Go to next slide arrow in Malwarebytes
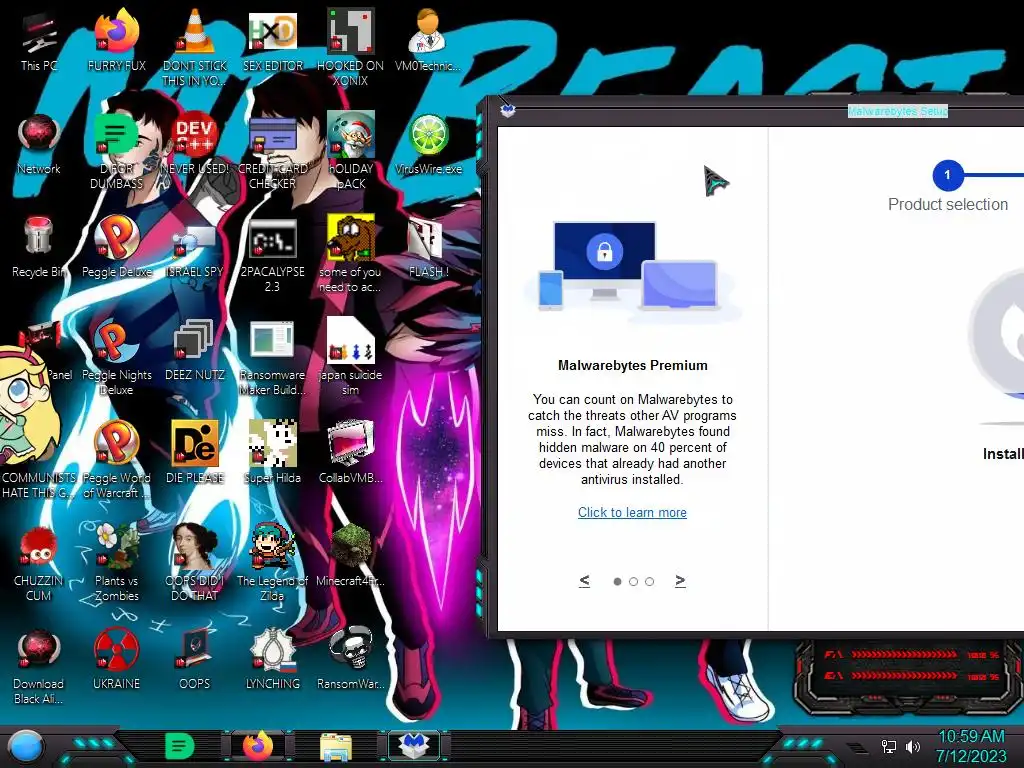1024x768 pixels. click(x=680, y=581)
